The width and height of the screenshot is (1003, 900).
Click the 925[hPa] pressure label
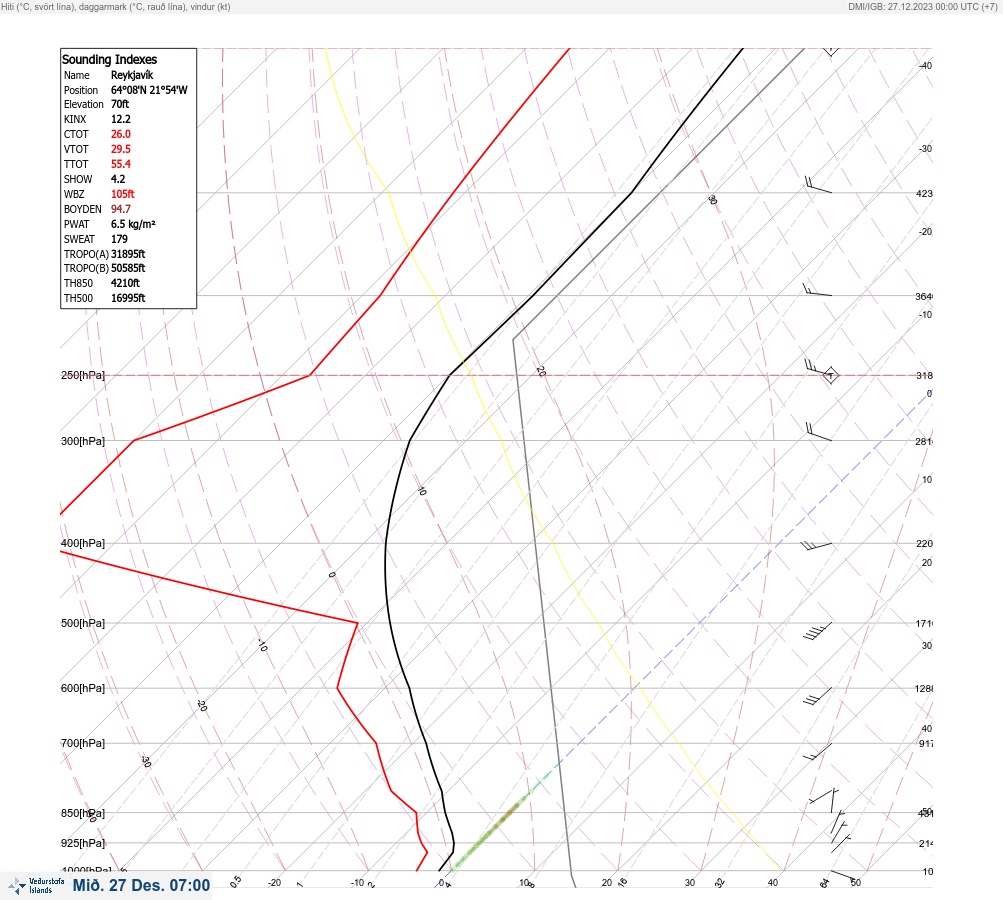(x=83, y=843)
